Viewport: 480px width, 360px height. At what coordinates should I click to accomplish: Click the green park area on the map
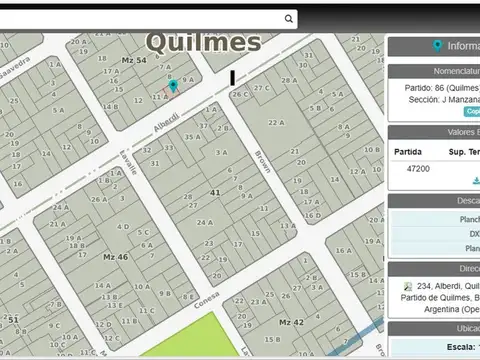(192, 337)
